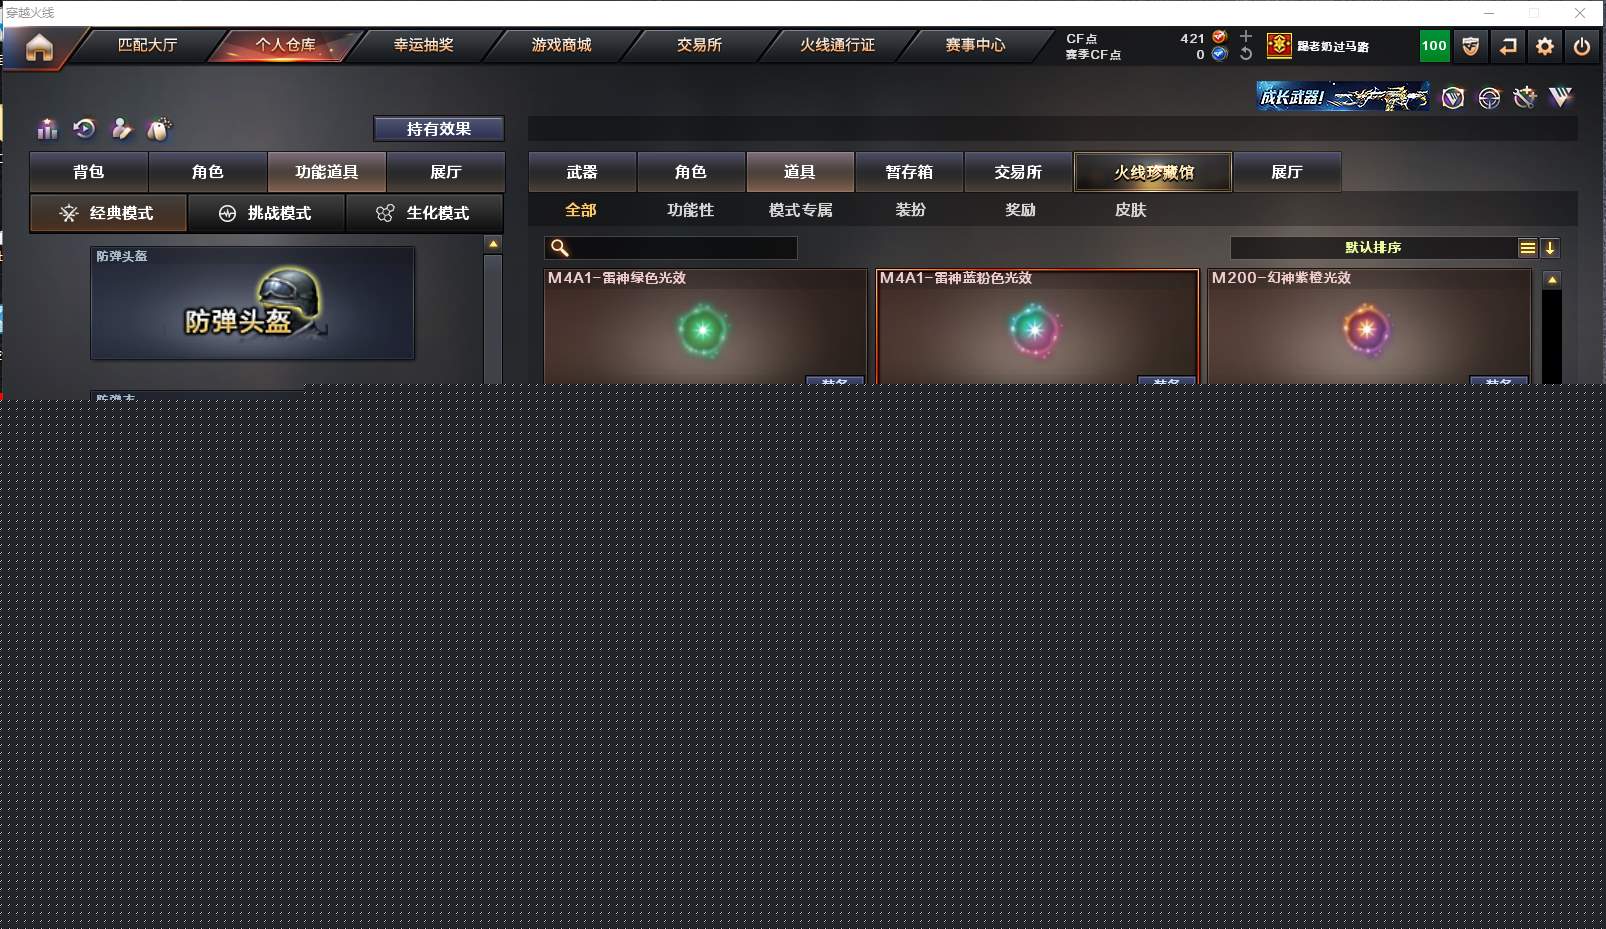Click the item search field

671,248
